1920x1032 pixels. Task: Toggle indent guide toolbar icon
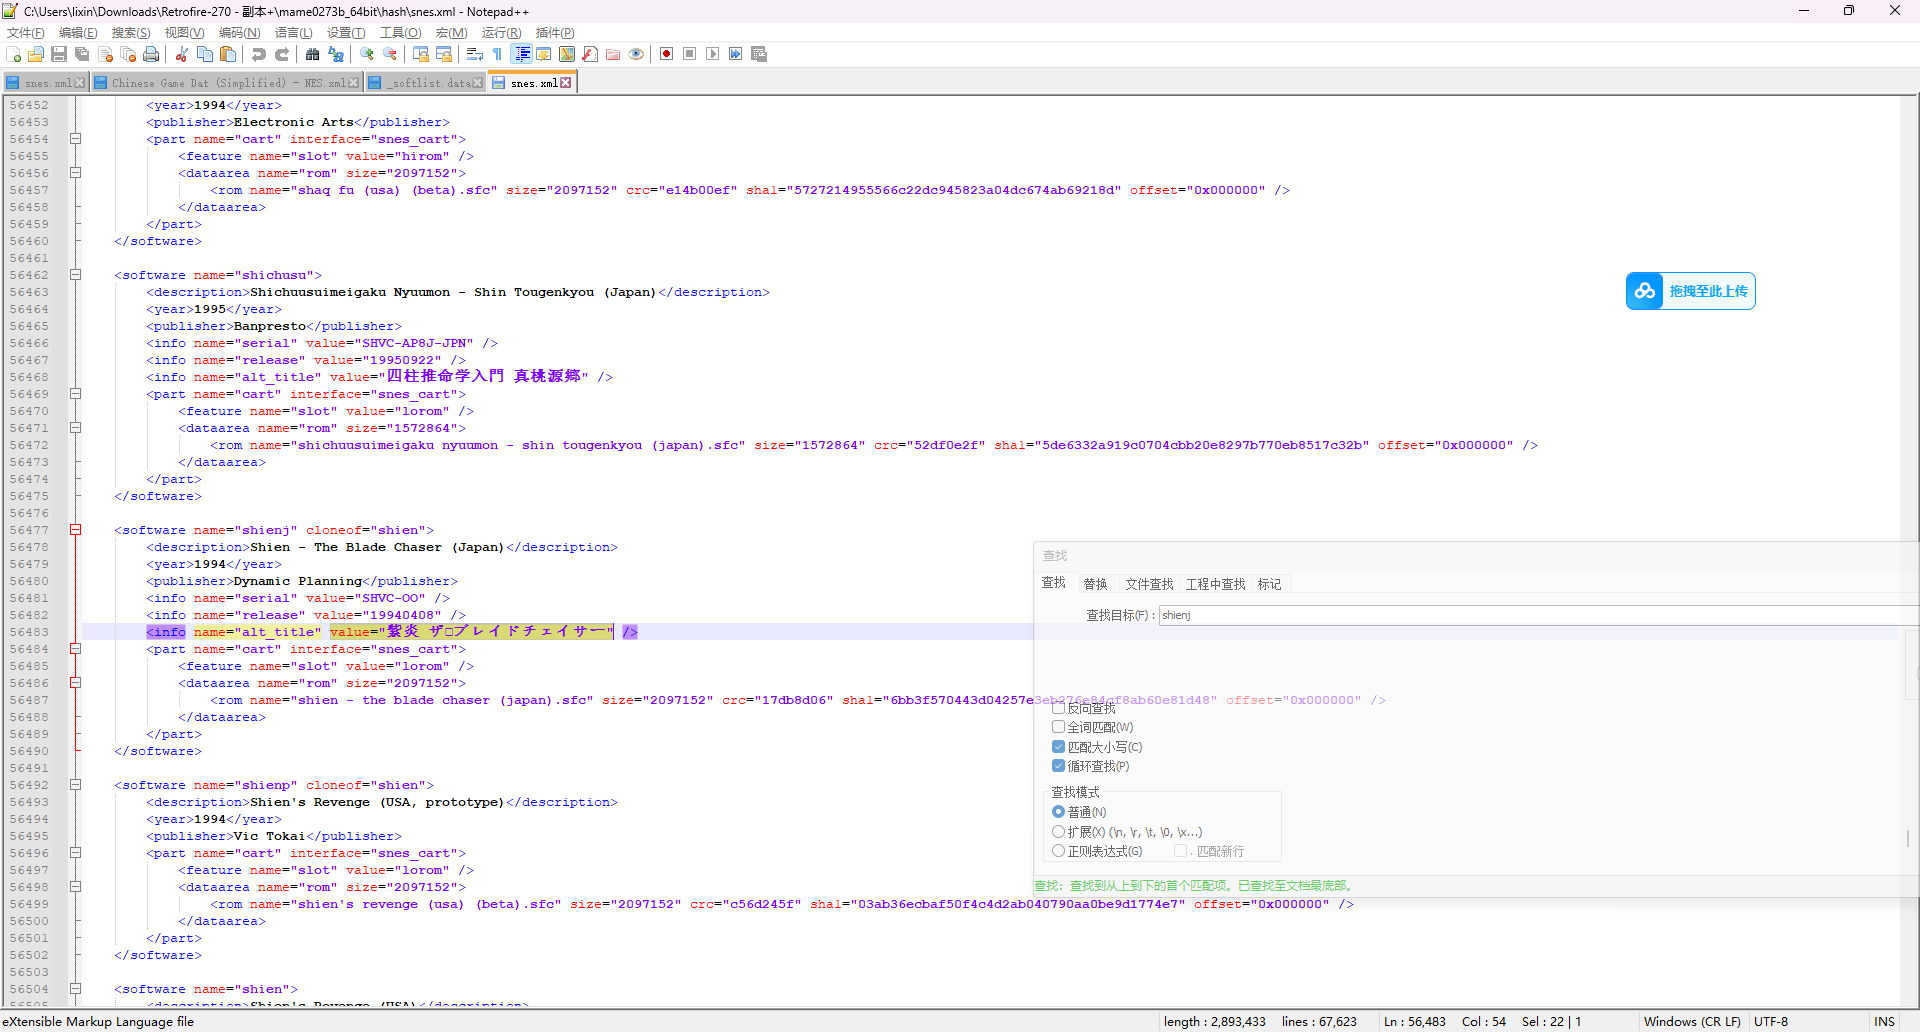(522, 54)
